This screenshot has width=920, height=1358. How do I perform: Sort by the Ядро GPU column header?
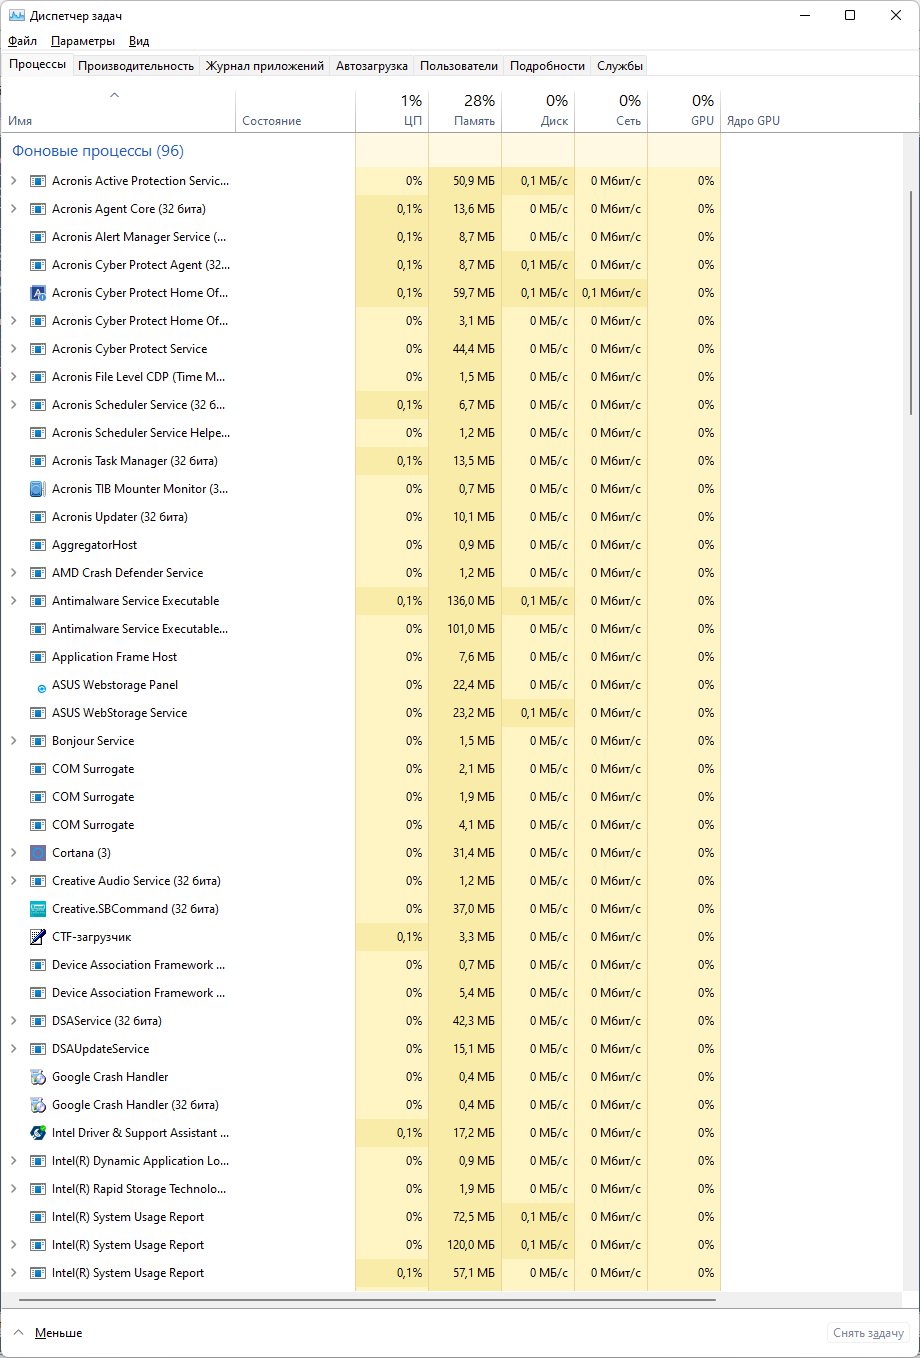[x=754, y=121]
